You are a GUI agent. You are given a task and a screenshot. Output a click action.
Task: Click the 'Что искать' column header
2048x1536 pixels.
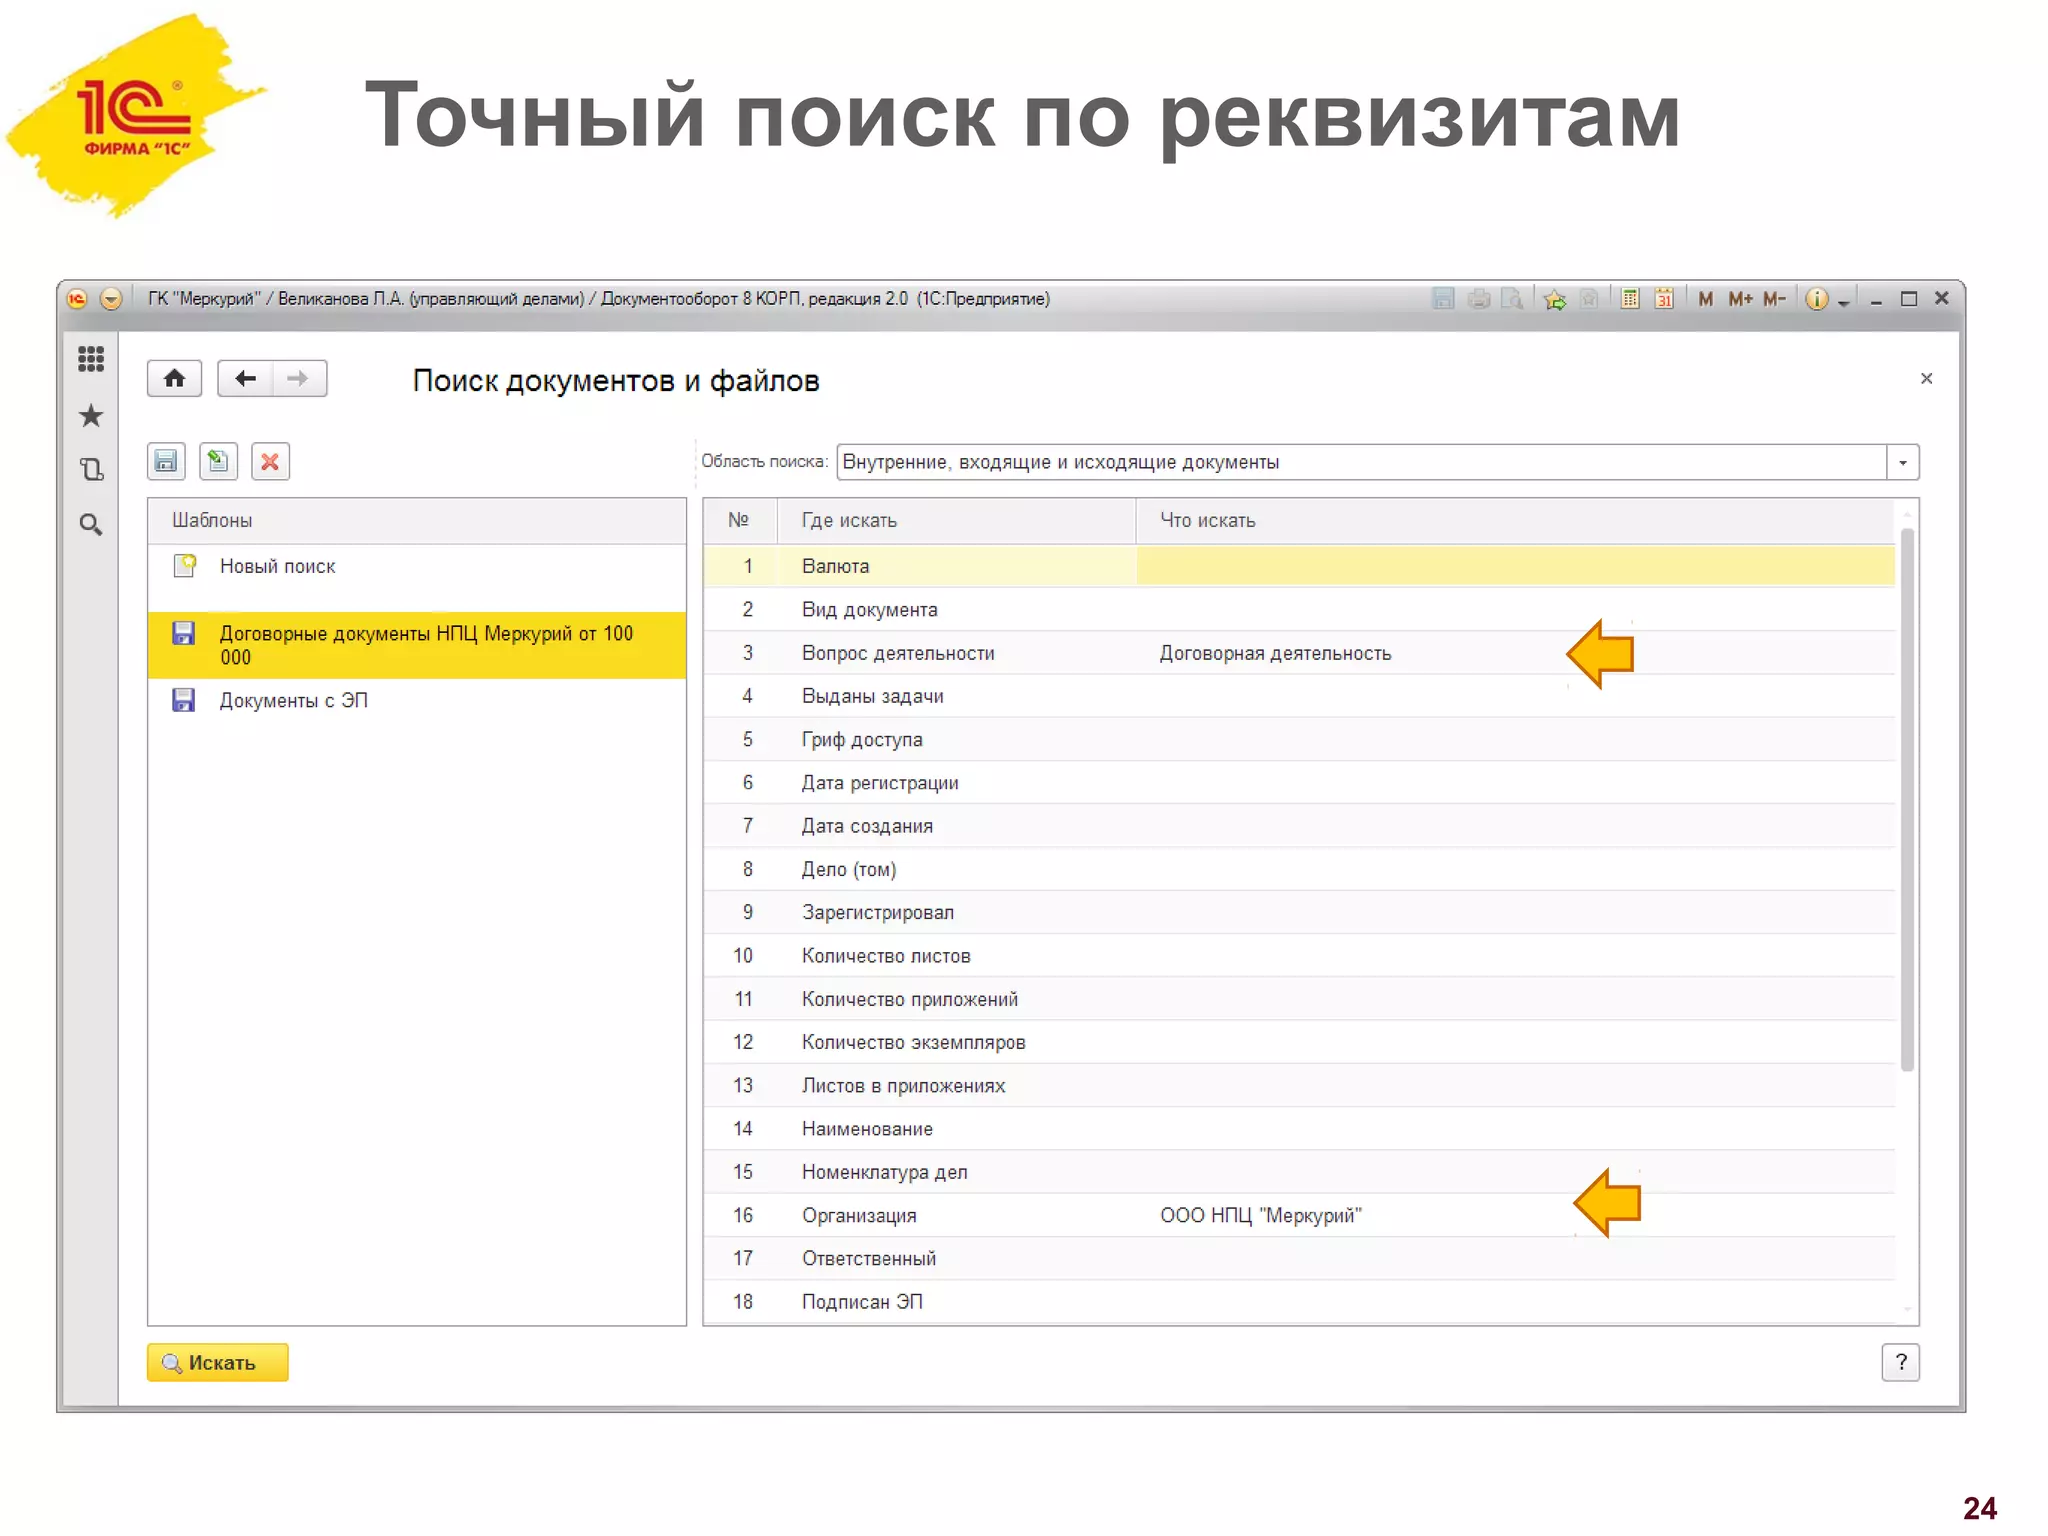[x=1516, y=521]
